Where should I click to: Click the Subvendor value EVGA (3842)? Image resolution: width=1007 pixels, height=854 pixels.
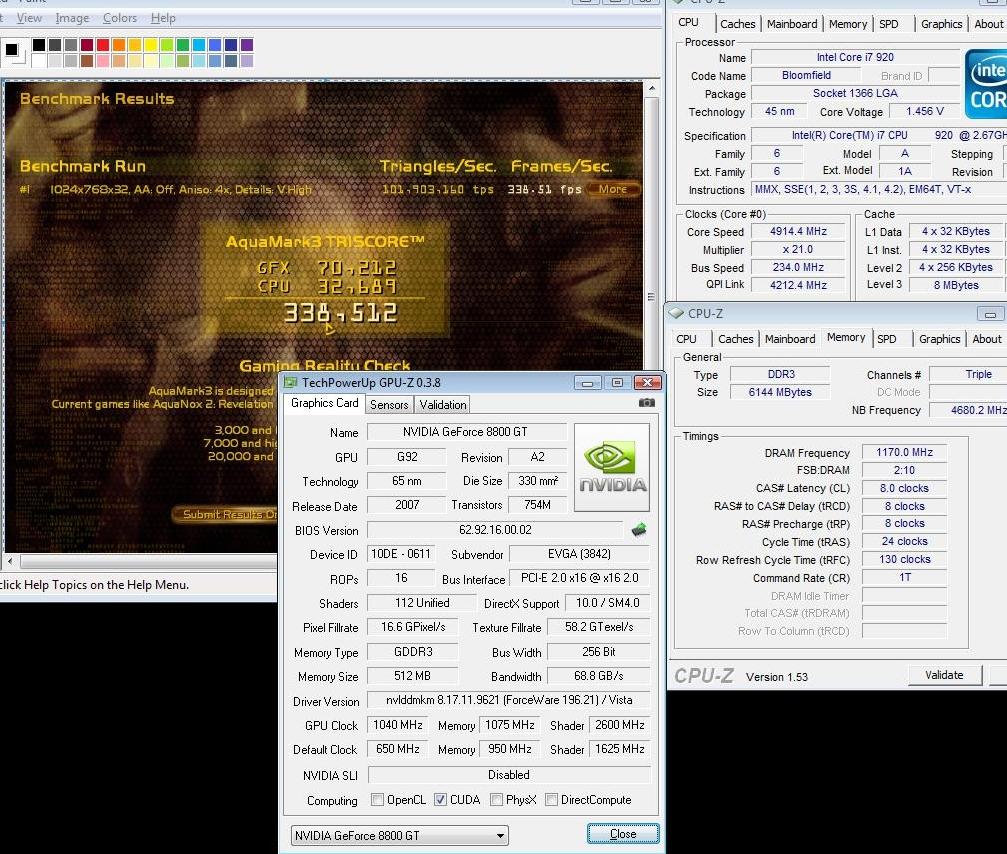point(579,554)
